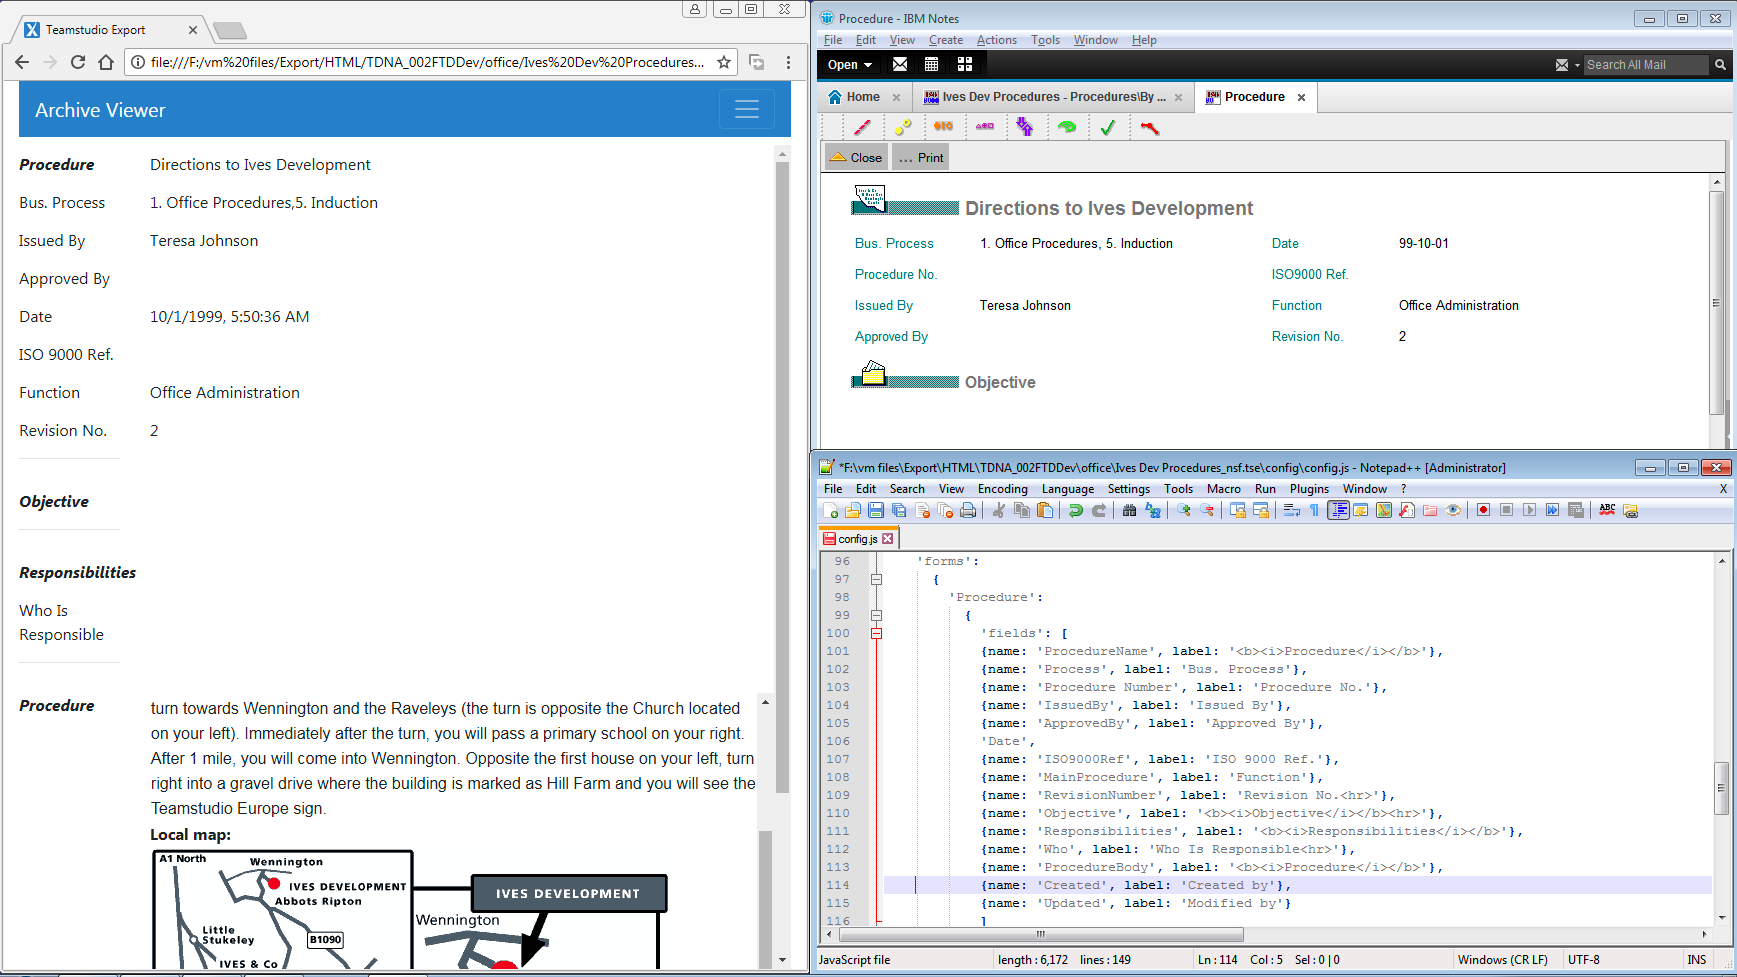
Task: Toggle the Monitoring eye icon in Notepad++
Action: (1453, 510)
